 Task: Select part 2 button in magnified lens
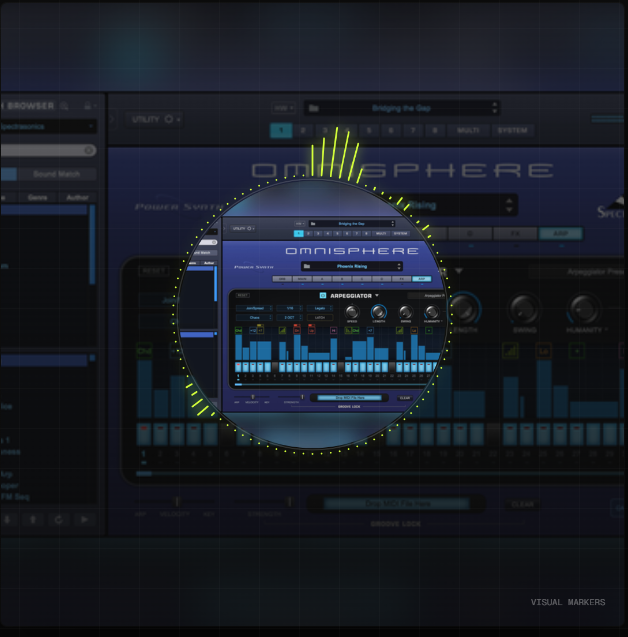click(308, 234)
